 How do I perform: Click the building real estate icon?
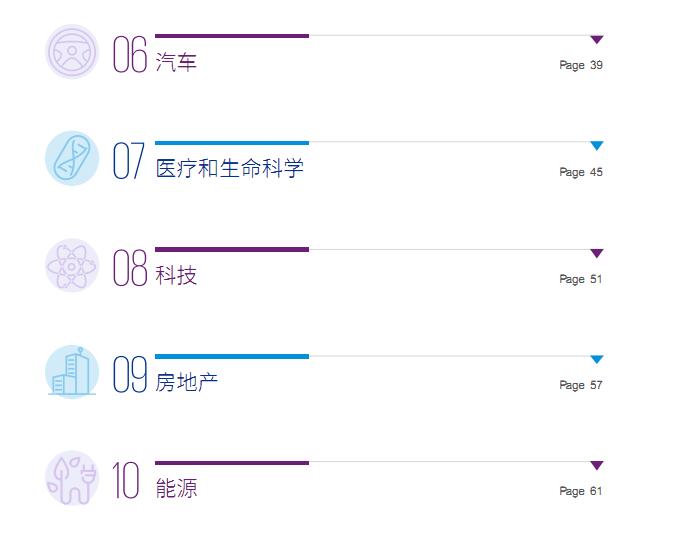(72, 372)
